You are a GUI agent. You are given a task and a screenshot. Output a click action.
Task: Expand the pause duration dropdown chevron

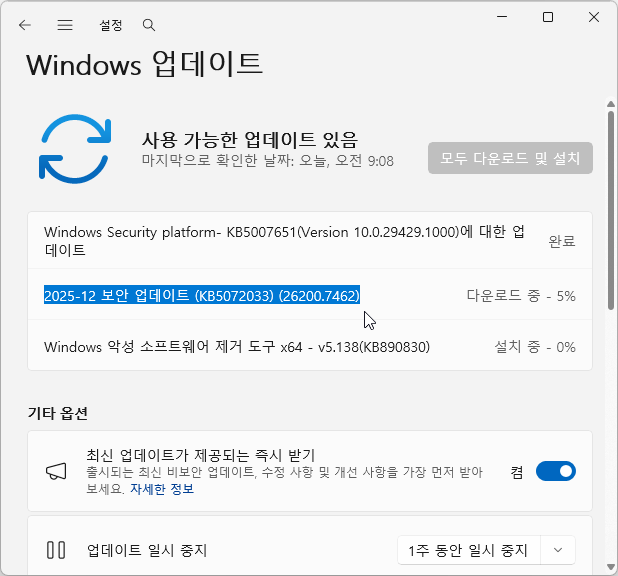point(558,550)
